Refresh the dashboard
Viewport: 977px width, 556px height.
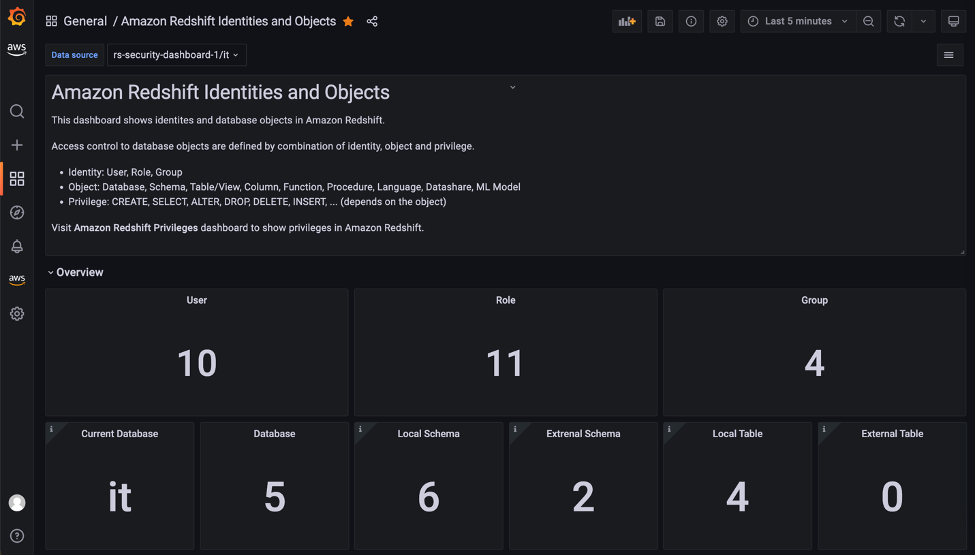tap(899, 21)
